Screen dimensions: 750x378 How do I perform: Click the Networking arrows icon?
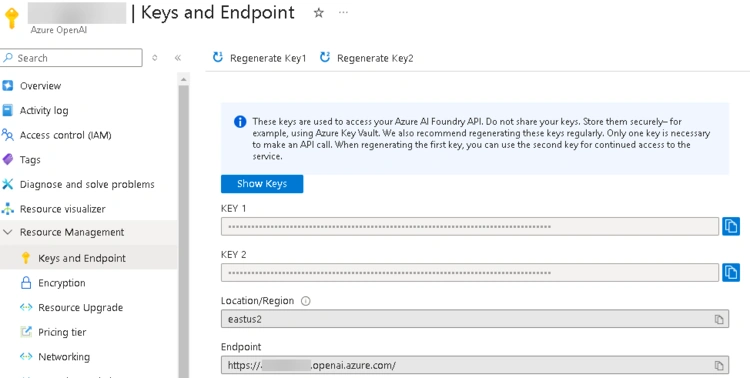26,356
